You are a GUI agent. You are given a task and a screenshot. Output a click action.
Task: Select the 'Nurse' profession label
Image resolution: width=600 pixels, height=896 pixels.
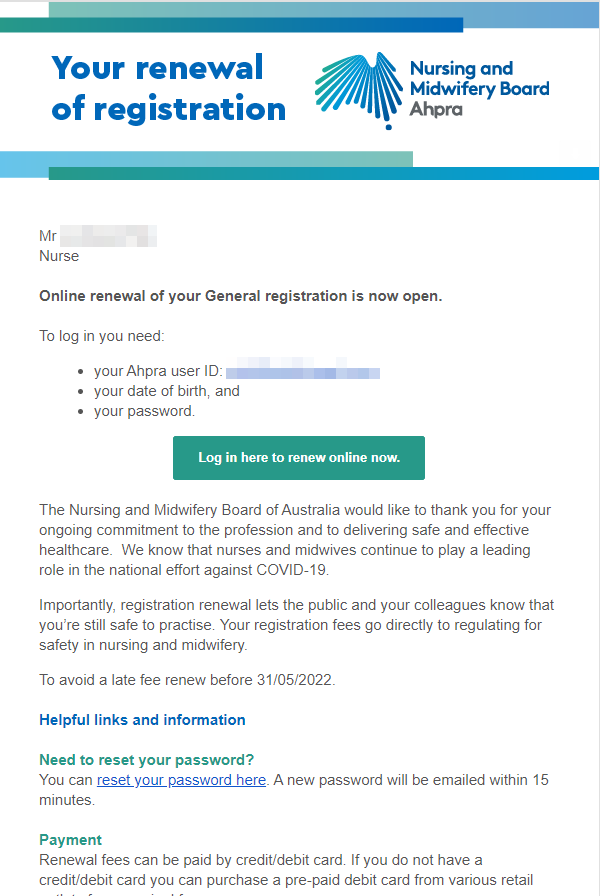[x=54, y=256]
